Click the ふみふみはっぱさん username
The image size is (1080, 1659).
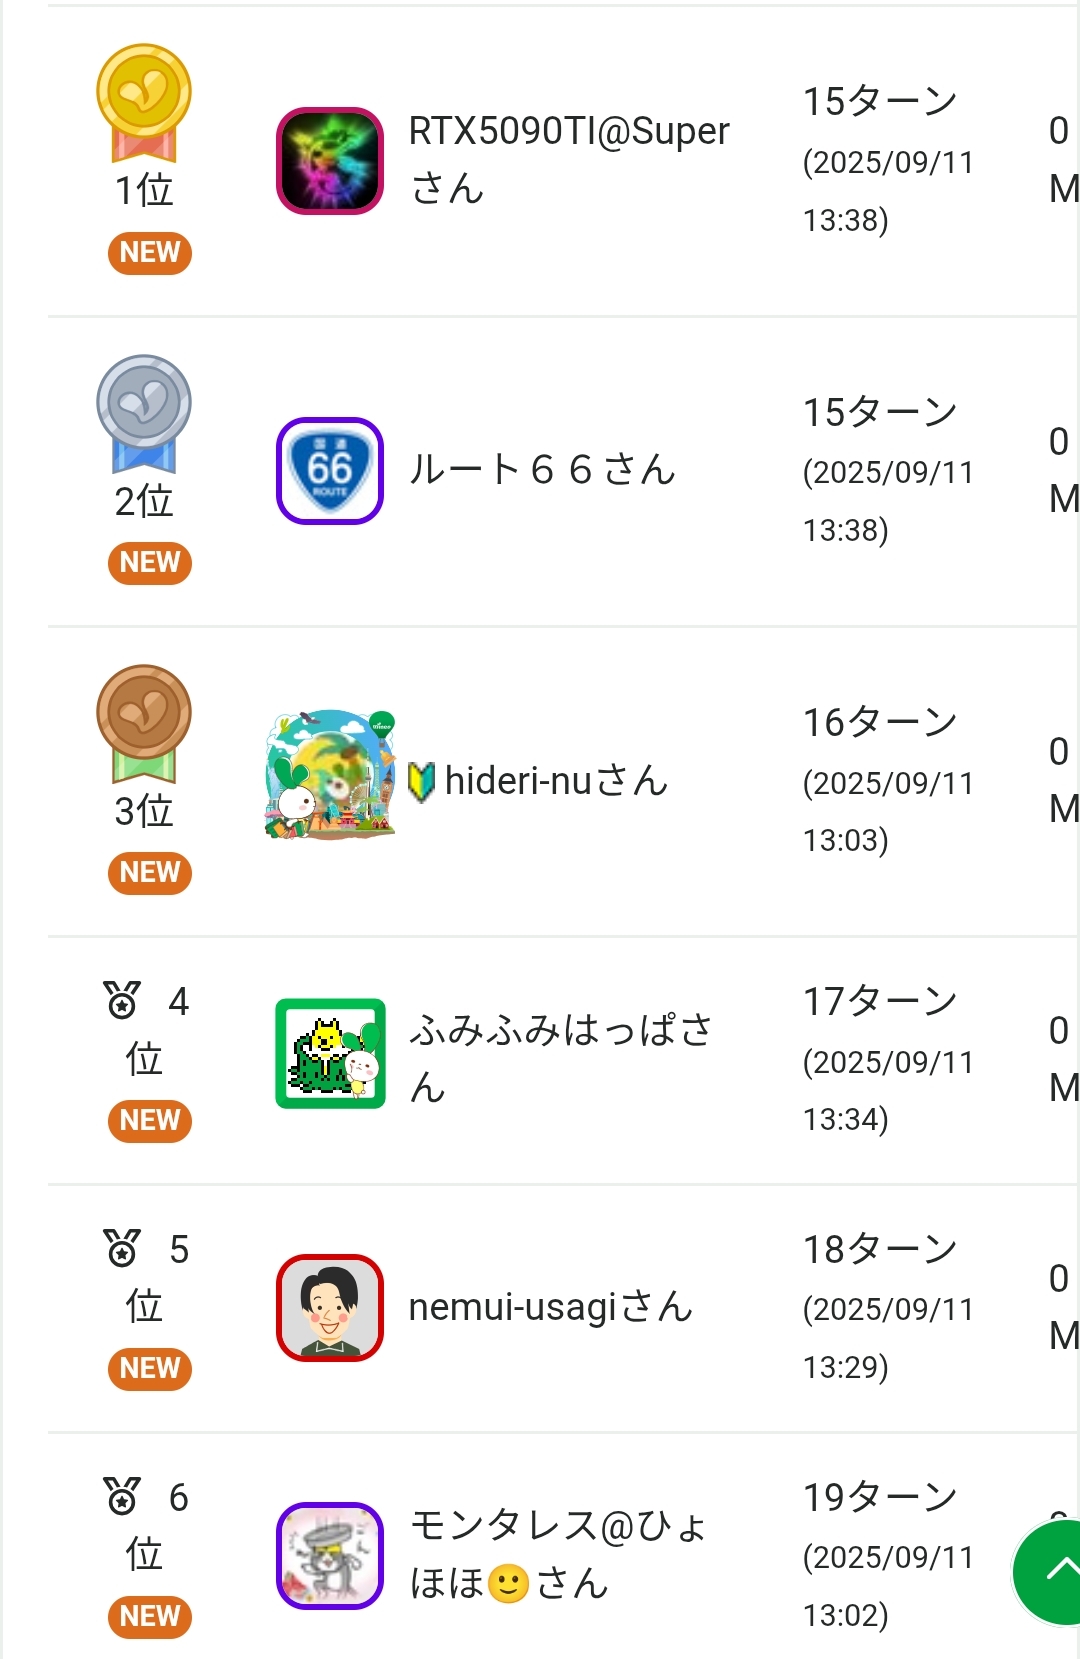coord(560,1057)
